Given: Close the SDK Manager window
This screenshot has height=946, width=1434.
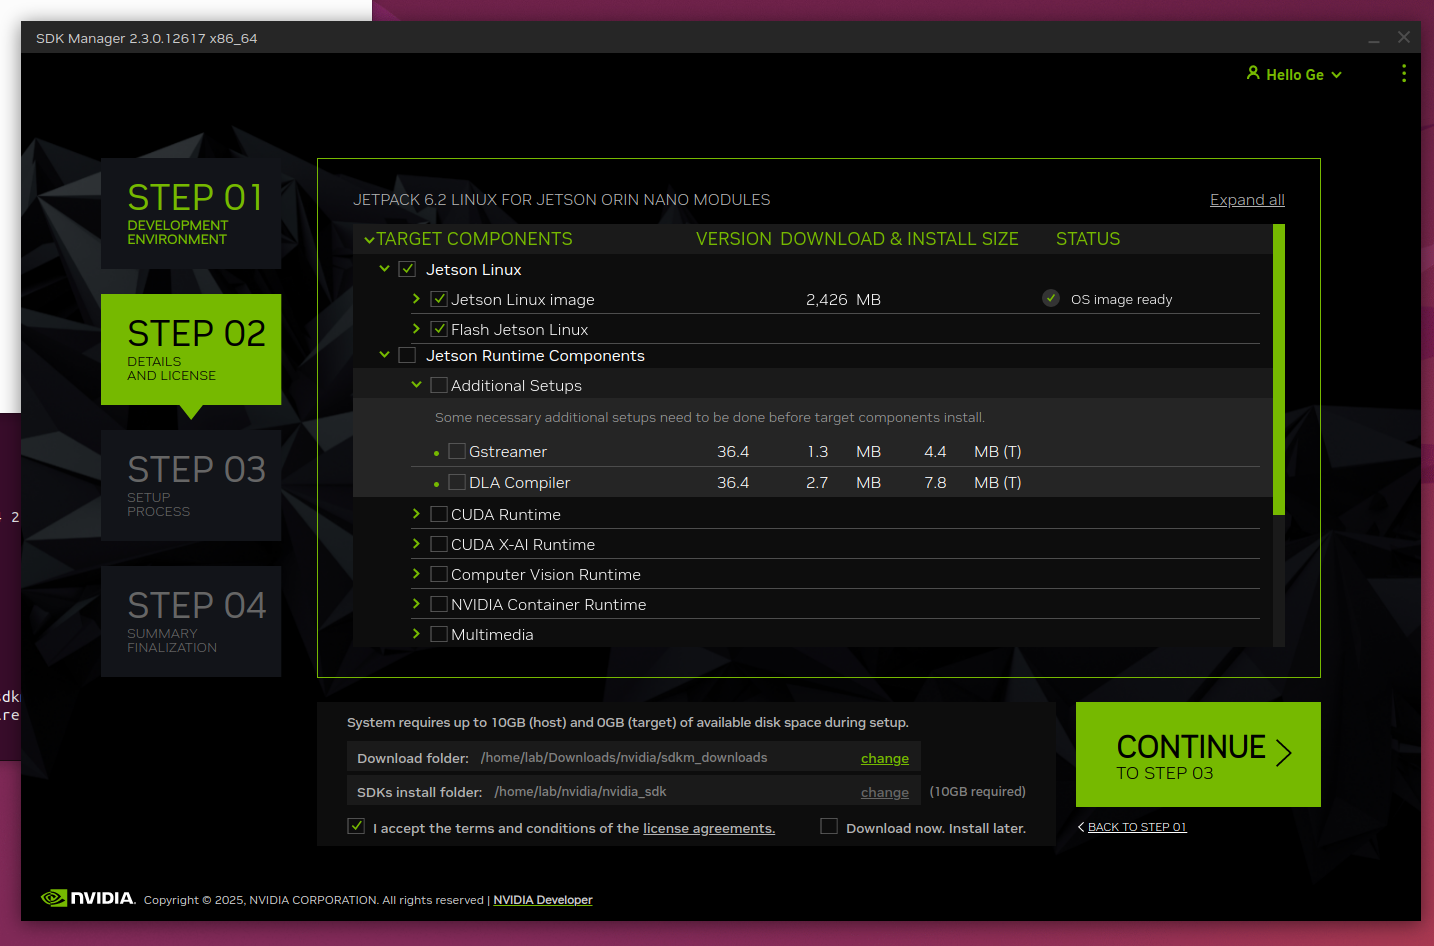Looking at the screenshot, I should coord(1404,37).
